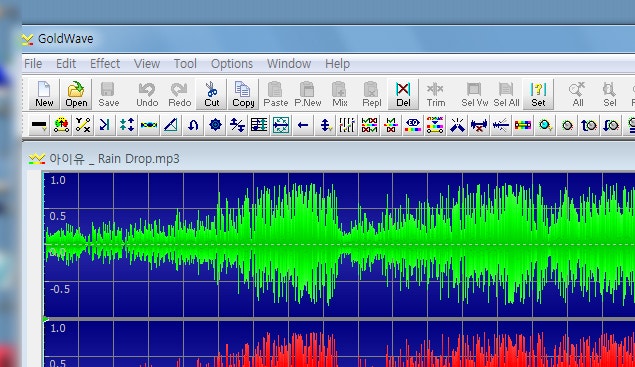Viewport: 635px width, 367px height.
Task: Apply Fade Out down-arrow knob icon
Action: coord(611,125)
